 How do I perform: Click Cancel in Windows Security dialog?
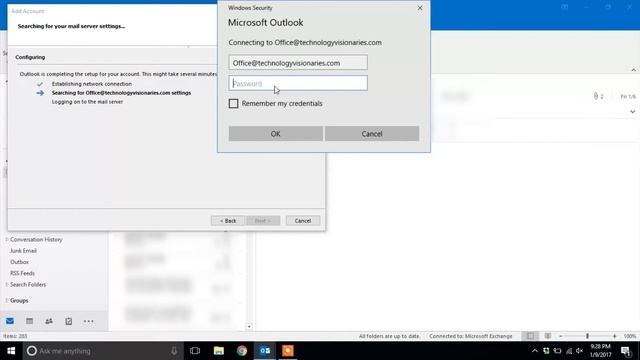click(x=372, y=134)
